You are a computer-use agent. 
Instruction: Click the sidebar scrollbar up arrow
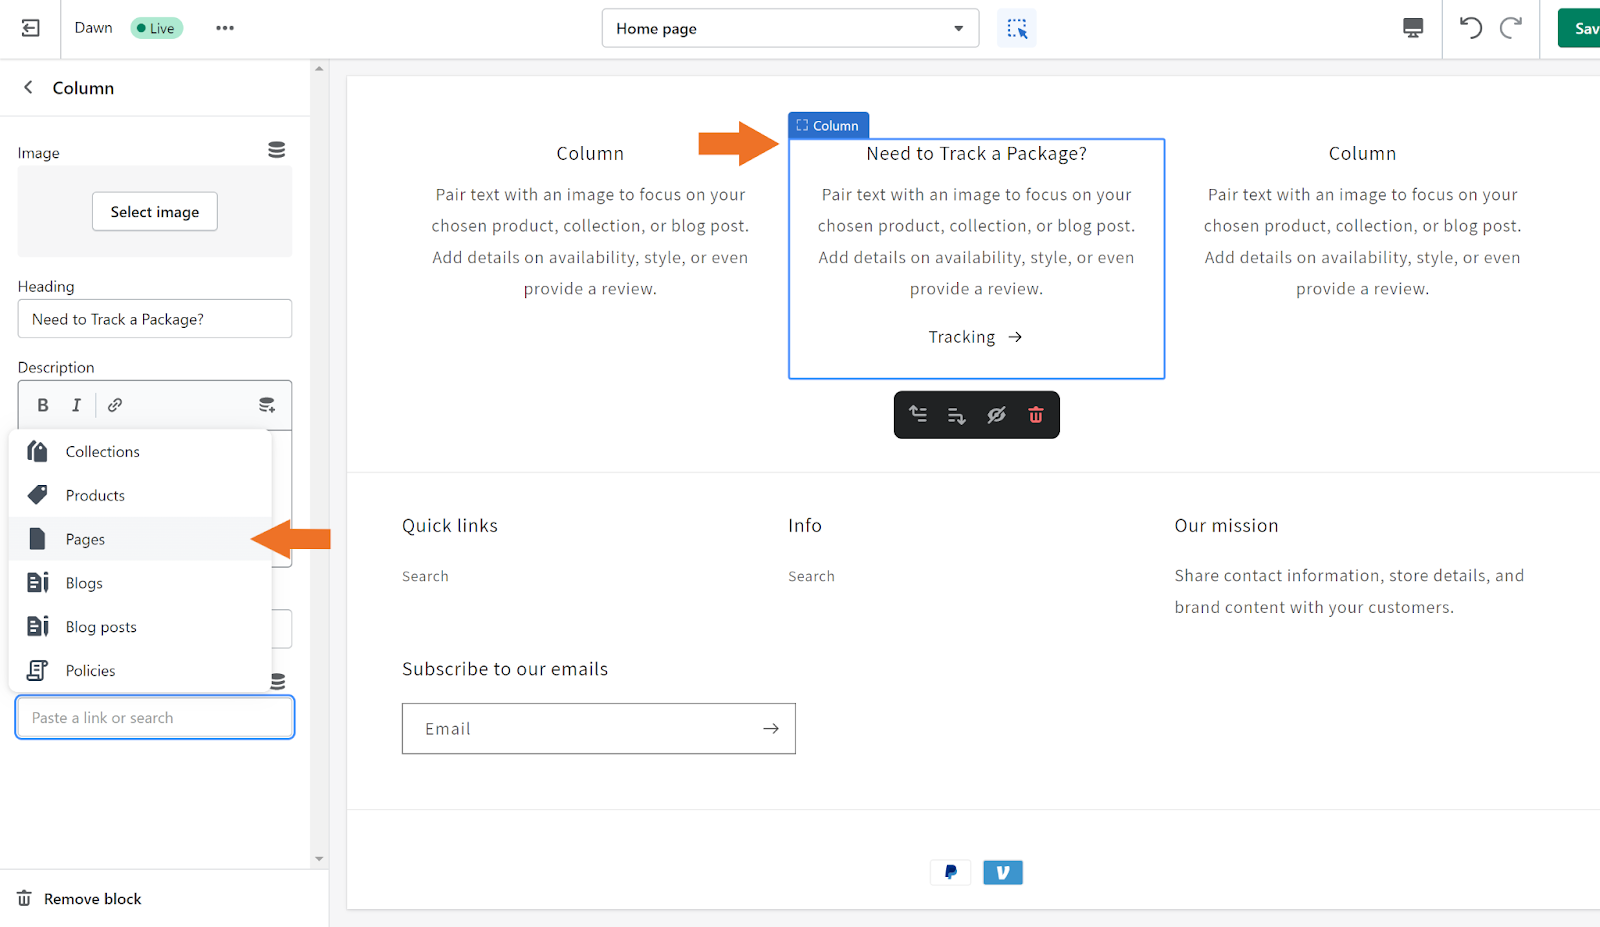click(319, 69)
